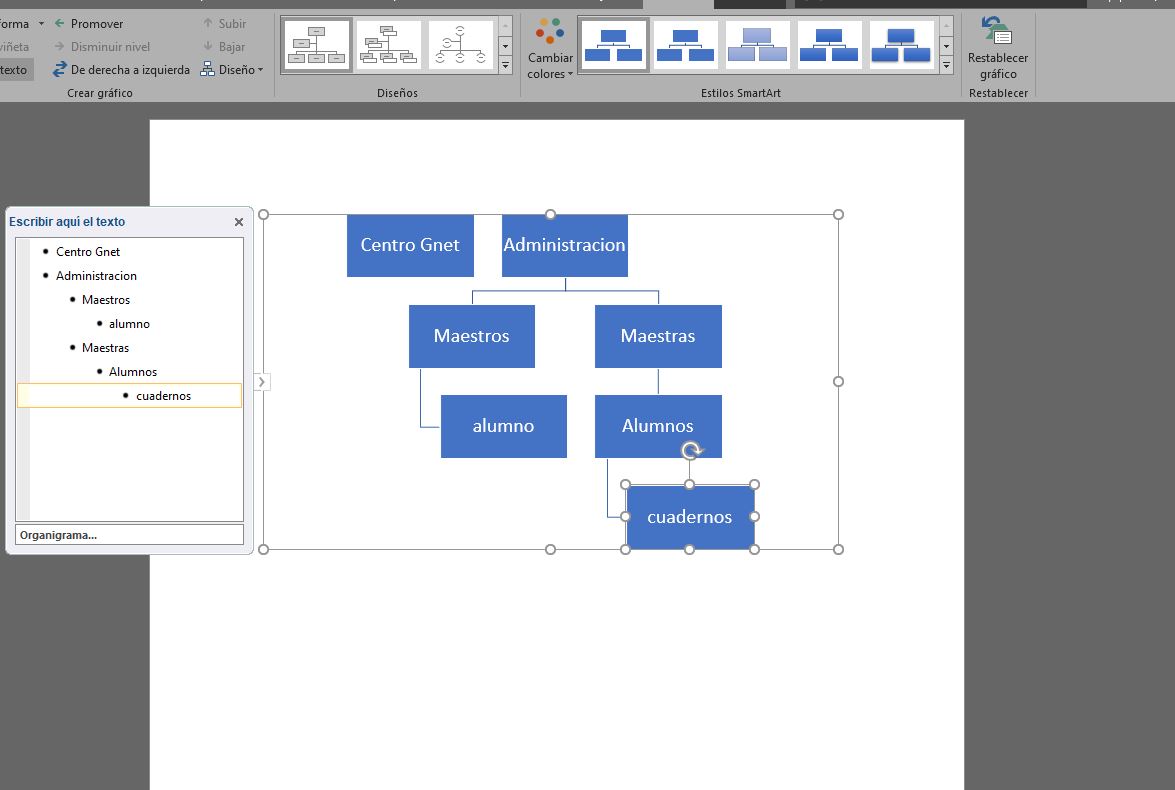
Task: Select the first organigram layout thumbnail
Action: (316, 45)
